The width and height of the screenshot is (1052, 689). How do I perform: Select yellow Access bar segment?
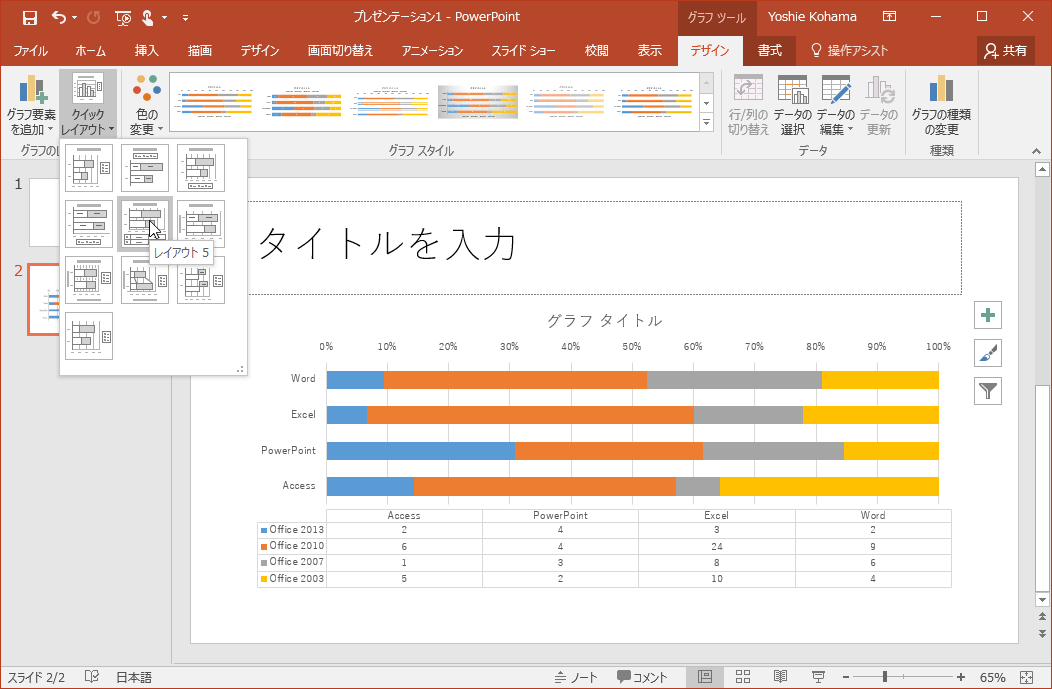[829, 486]
